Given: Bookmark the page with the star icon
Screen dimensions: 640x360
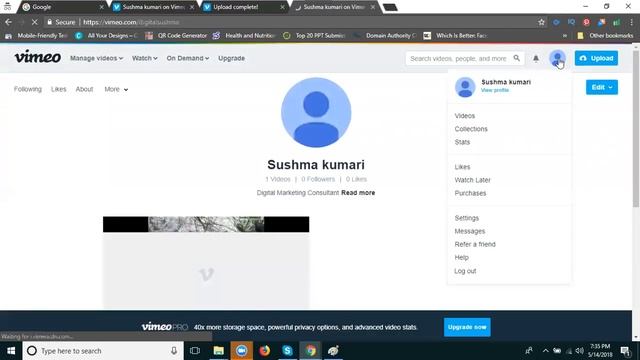Looking at the screenshot, I should [541, 22].
